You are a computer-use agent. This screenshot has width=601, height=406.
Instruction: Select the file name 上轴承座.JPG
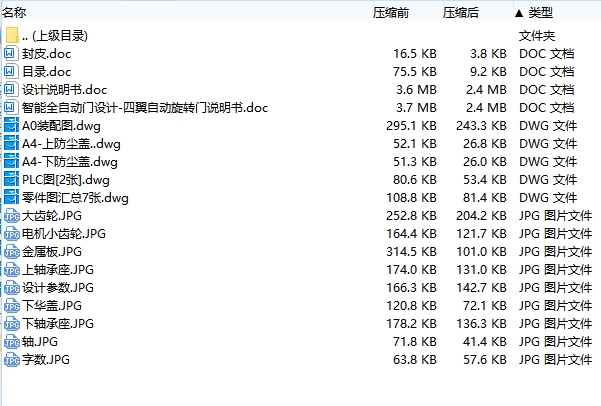click(58, 270)
